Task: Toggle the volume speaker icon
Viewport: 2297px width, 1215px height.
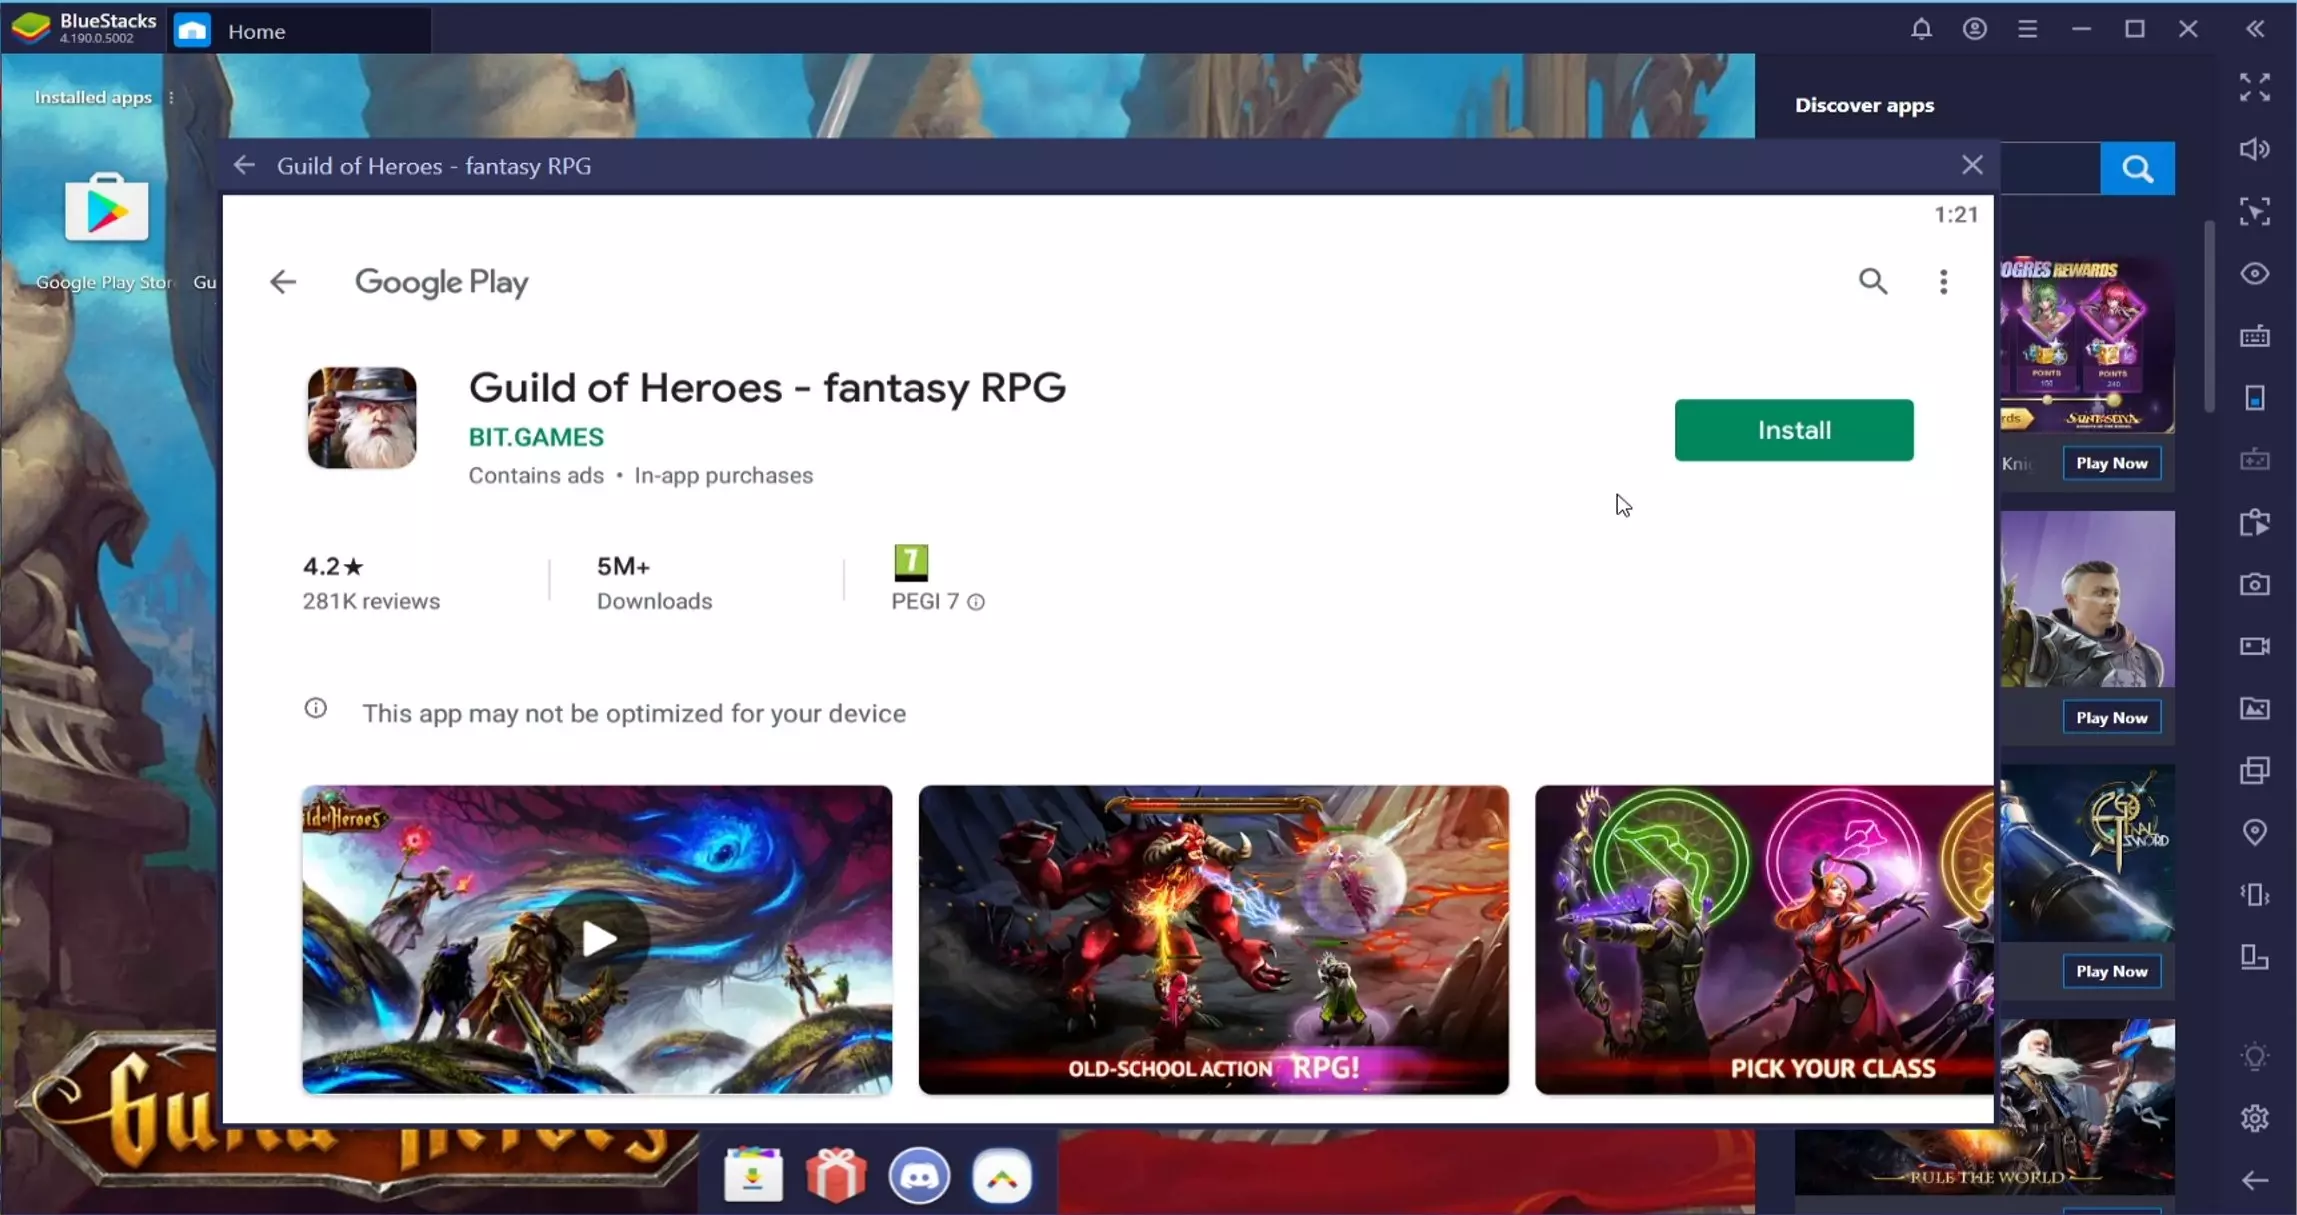Action: point(2254,149)
